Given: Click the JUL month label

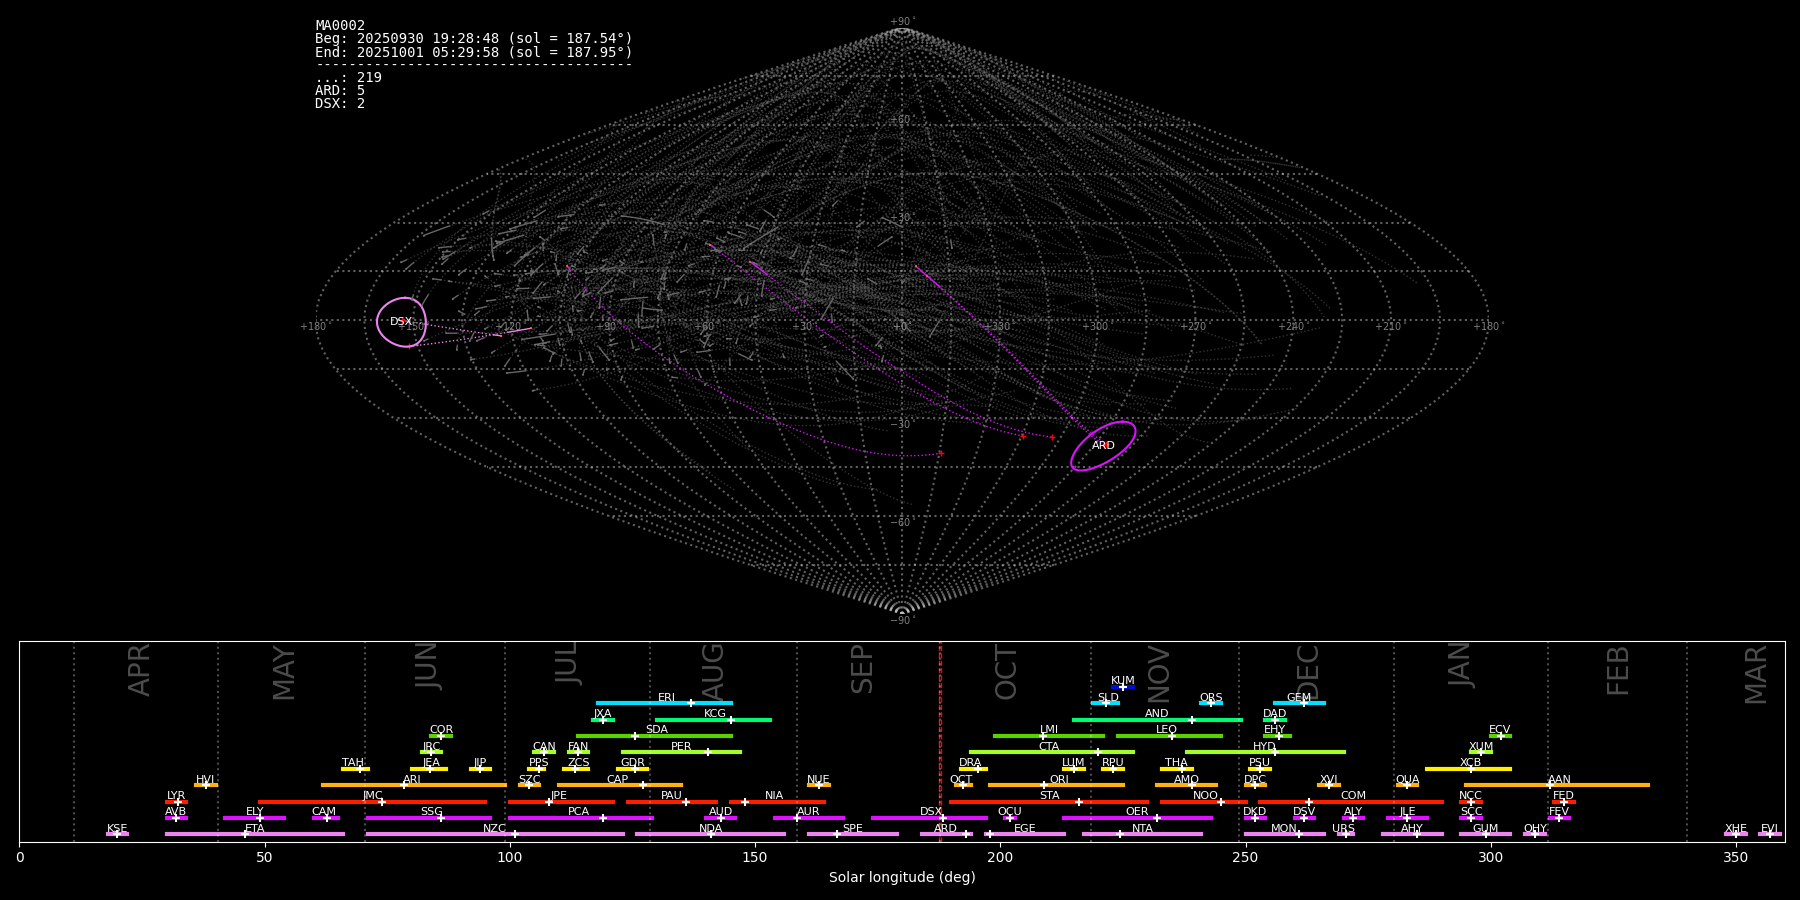Looking at the screenshot, I should [567, 662].
